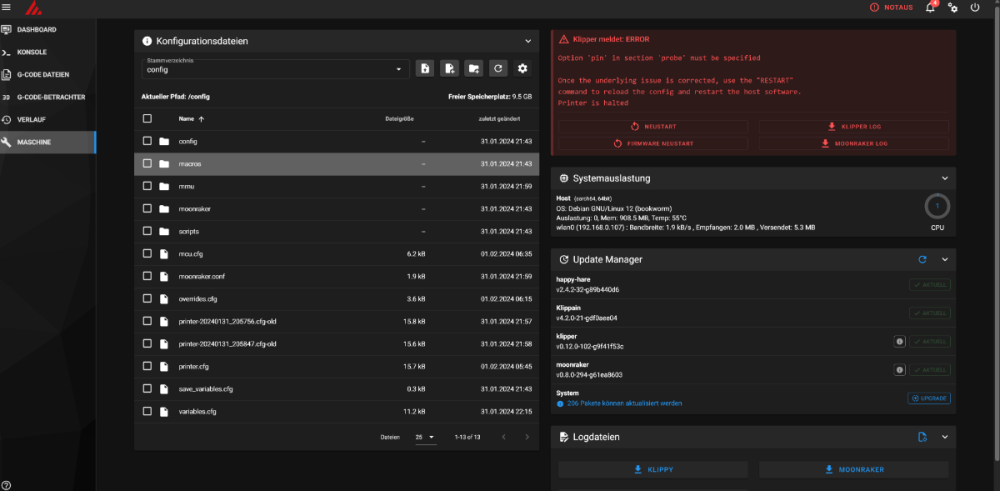Refresh the config file list

point(498,69)
